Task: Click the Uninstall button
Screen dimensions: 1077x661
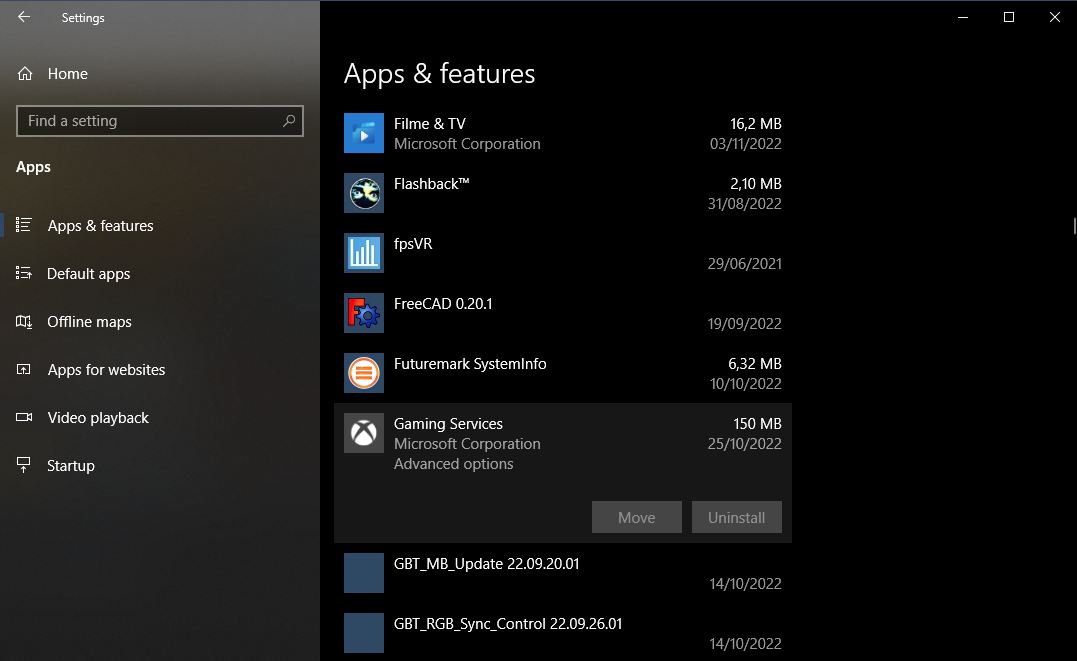Action: pos(736,517)
